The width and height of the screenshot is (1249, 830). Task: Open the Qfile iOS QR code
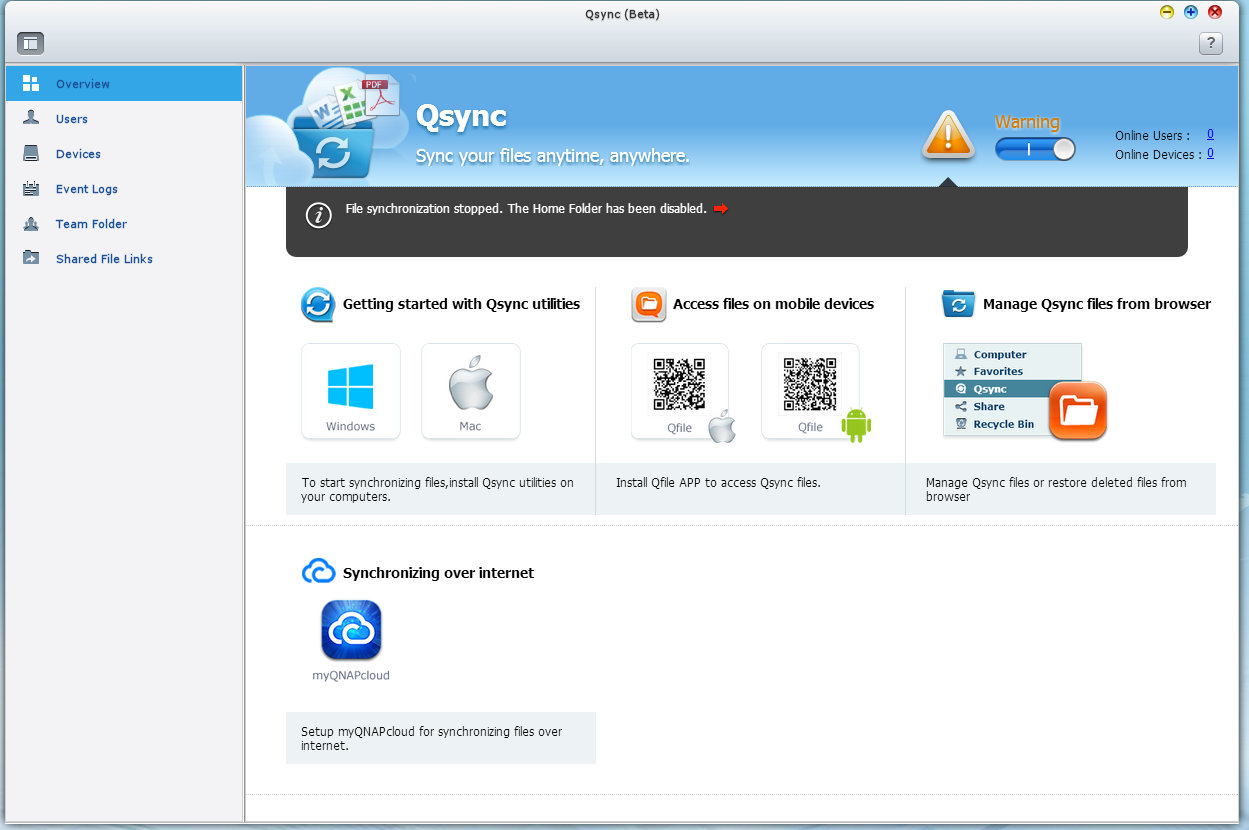coord(680,384)
